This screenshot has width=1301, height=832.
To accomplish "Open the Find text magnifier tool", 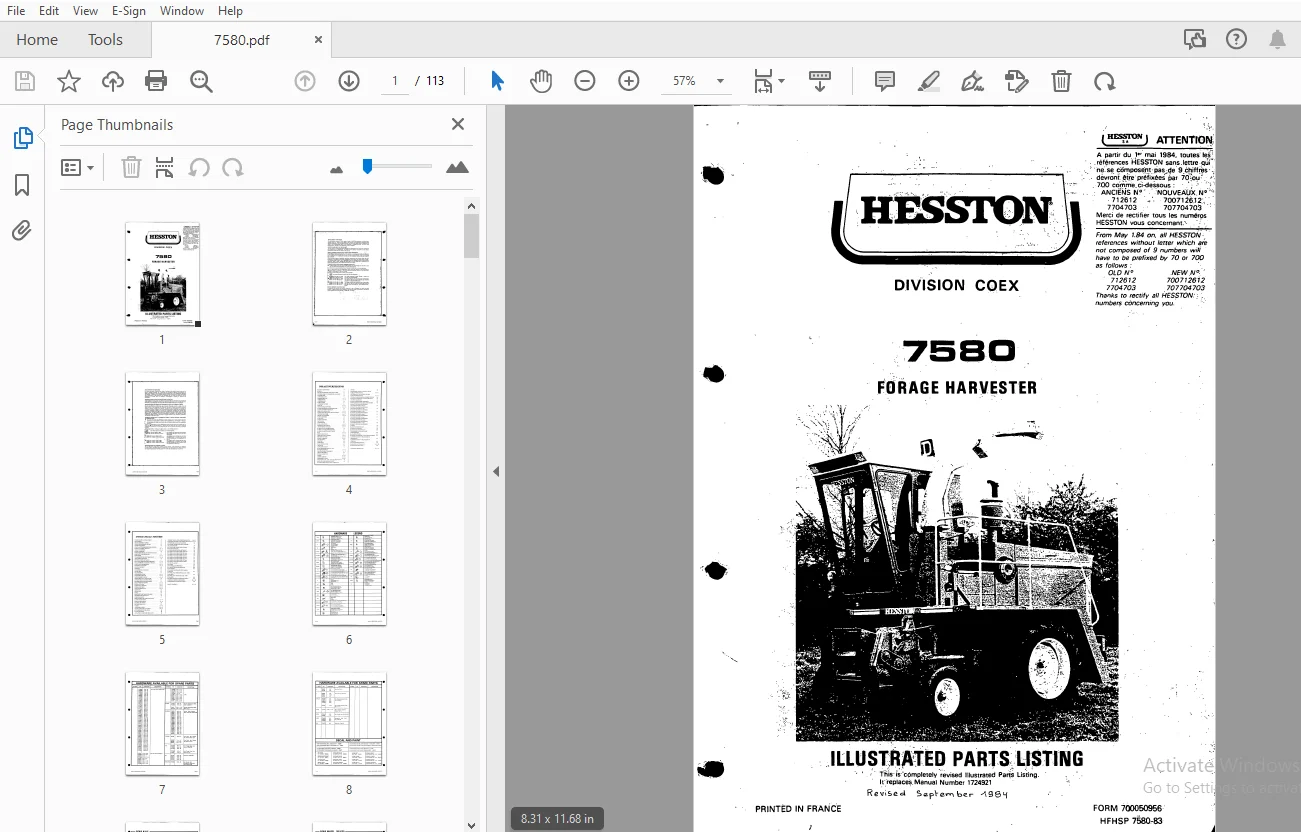I will (x=201, y=81).
